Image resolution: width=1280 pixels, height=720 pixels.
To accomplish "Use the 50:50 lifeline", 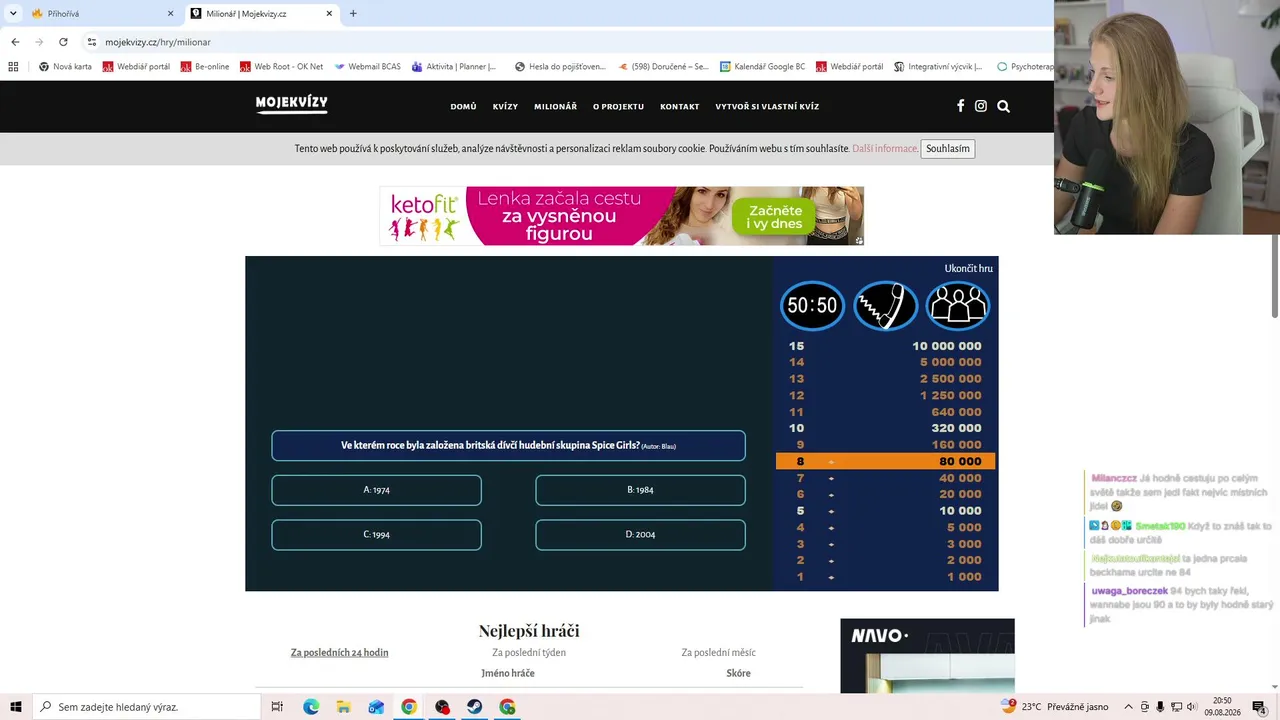I will point(812,305).
